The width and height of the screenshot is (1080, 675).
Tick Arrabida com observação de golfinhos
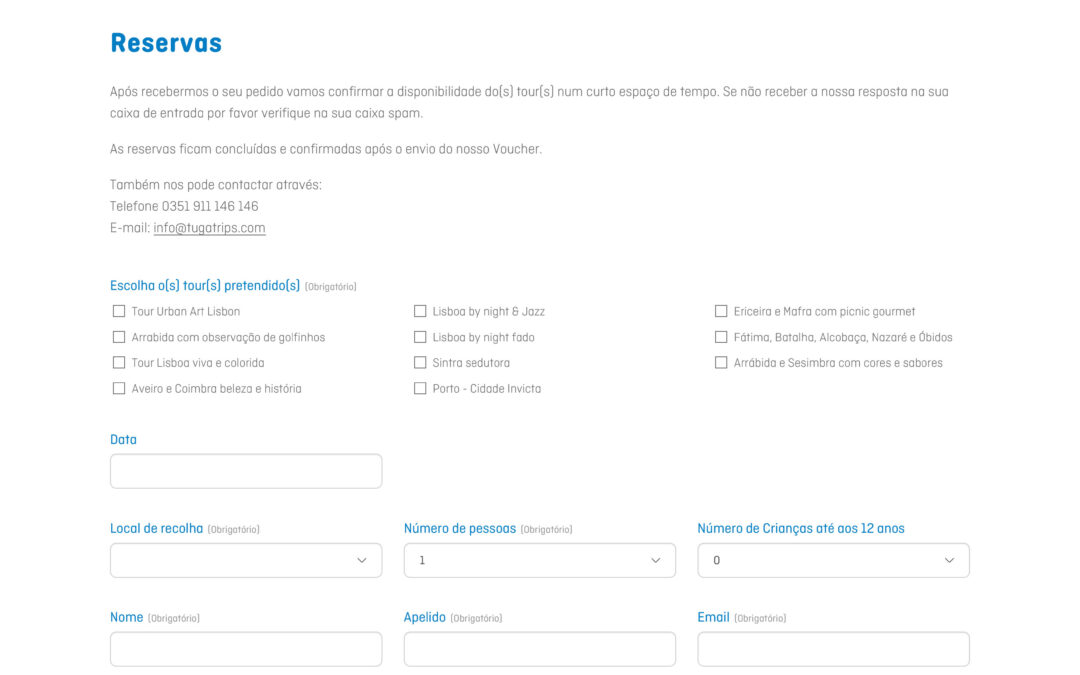point(119,337)
